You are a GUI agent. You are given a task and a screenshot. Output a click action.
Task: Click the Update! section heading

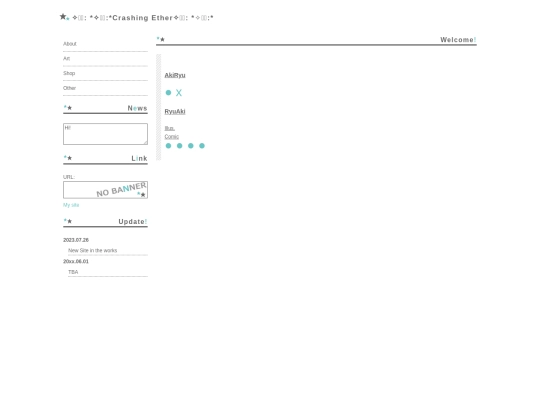coord(133,222)
